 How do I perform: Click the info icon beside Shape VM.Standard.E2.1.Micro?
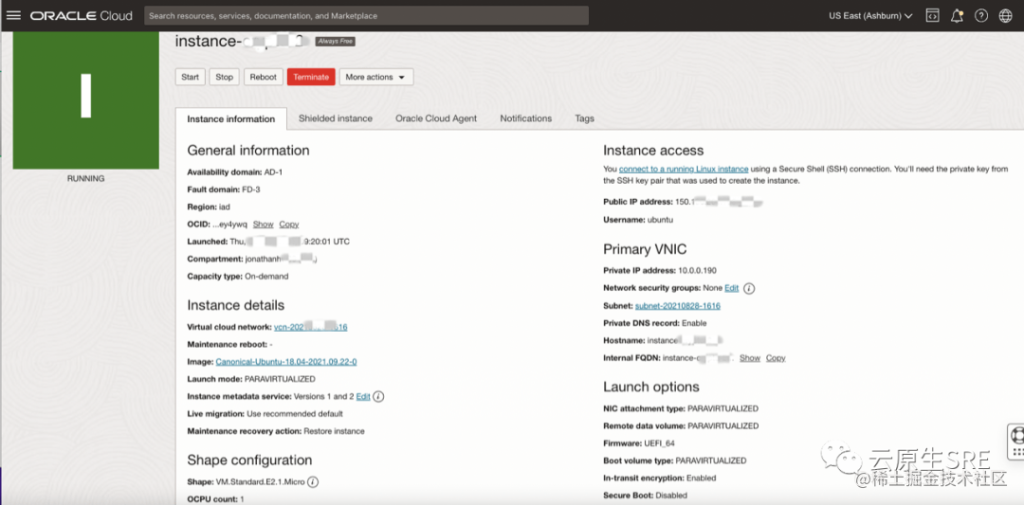tap(313, 482)
